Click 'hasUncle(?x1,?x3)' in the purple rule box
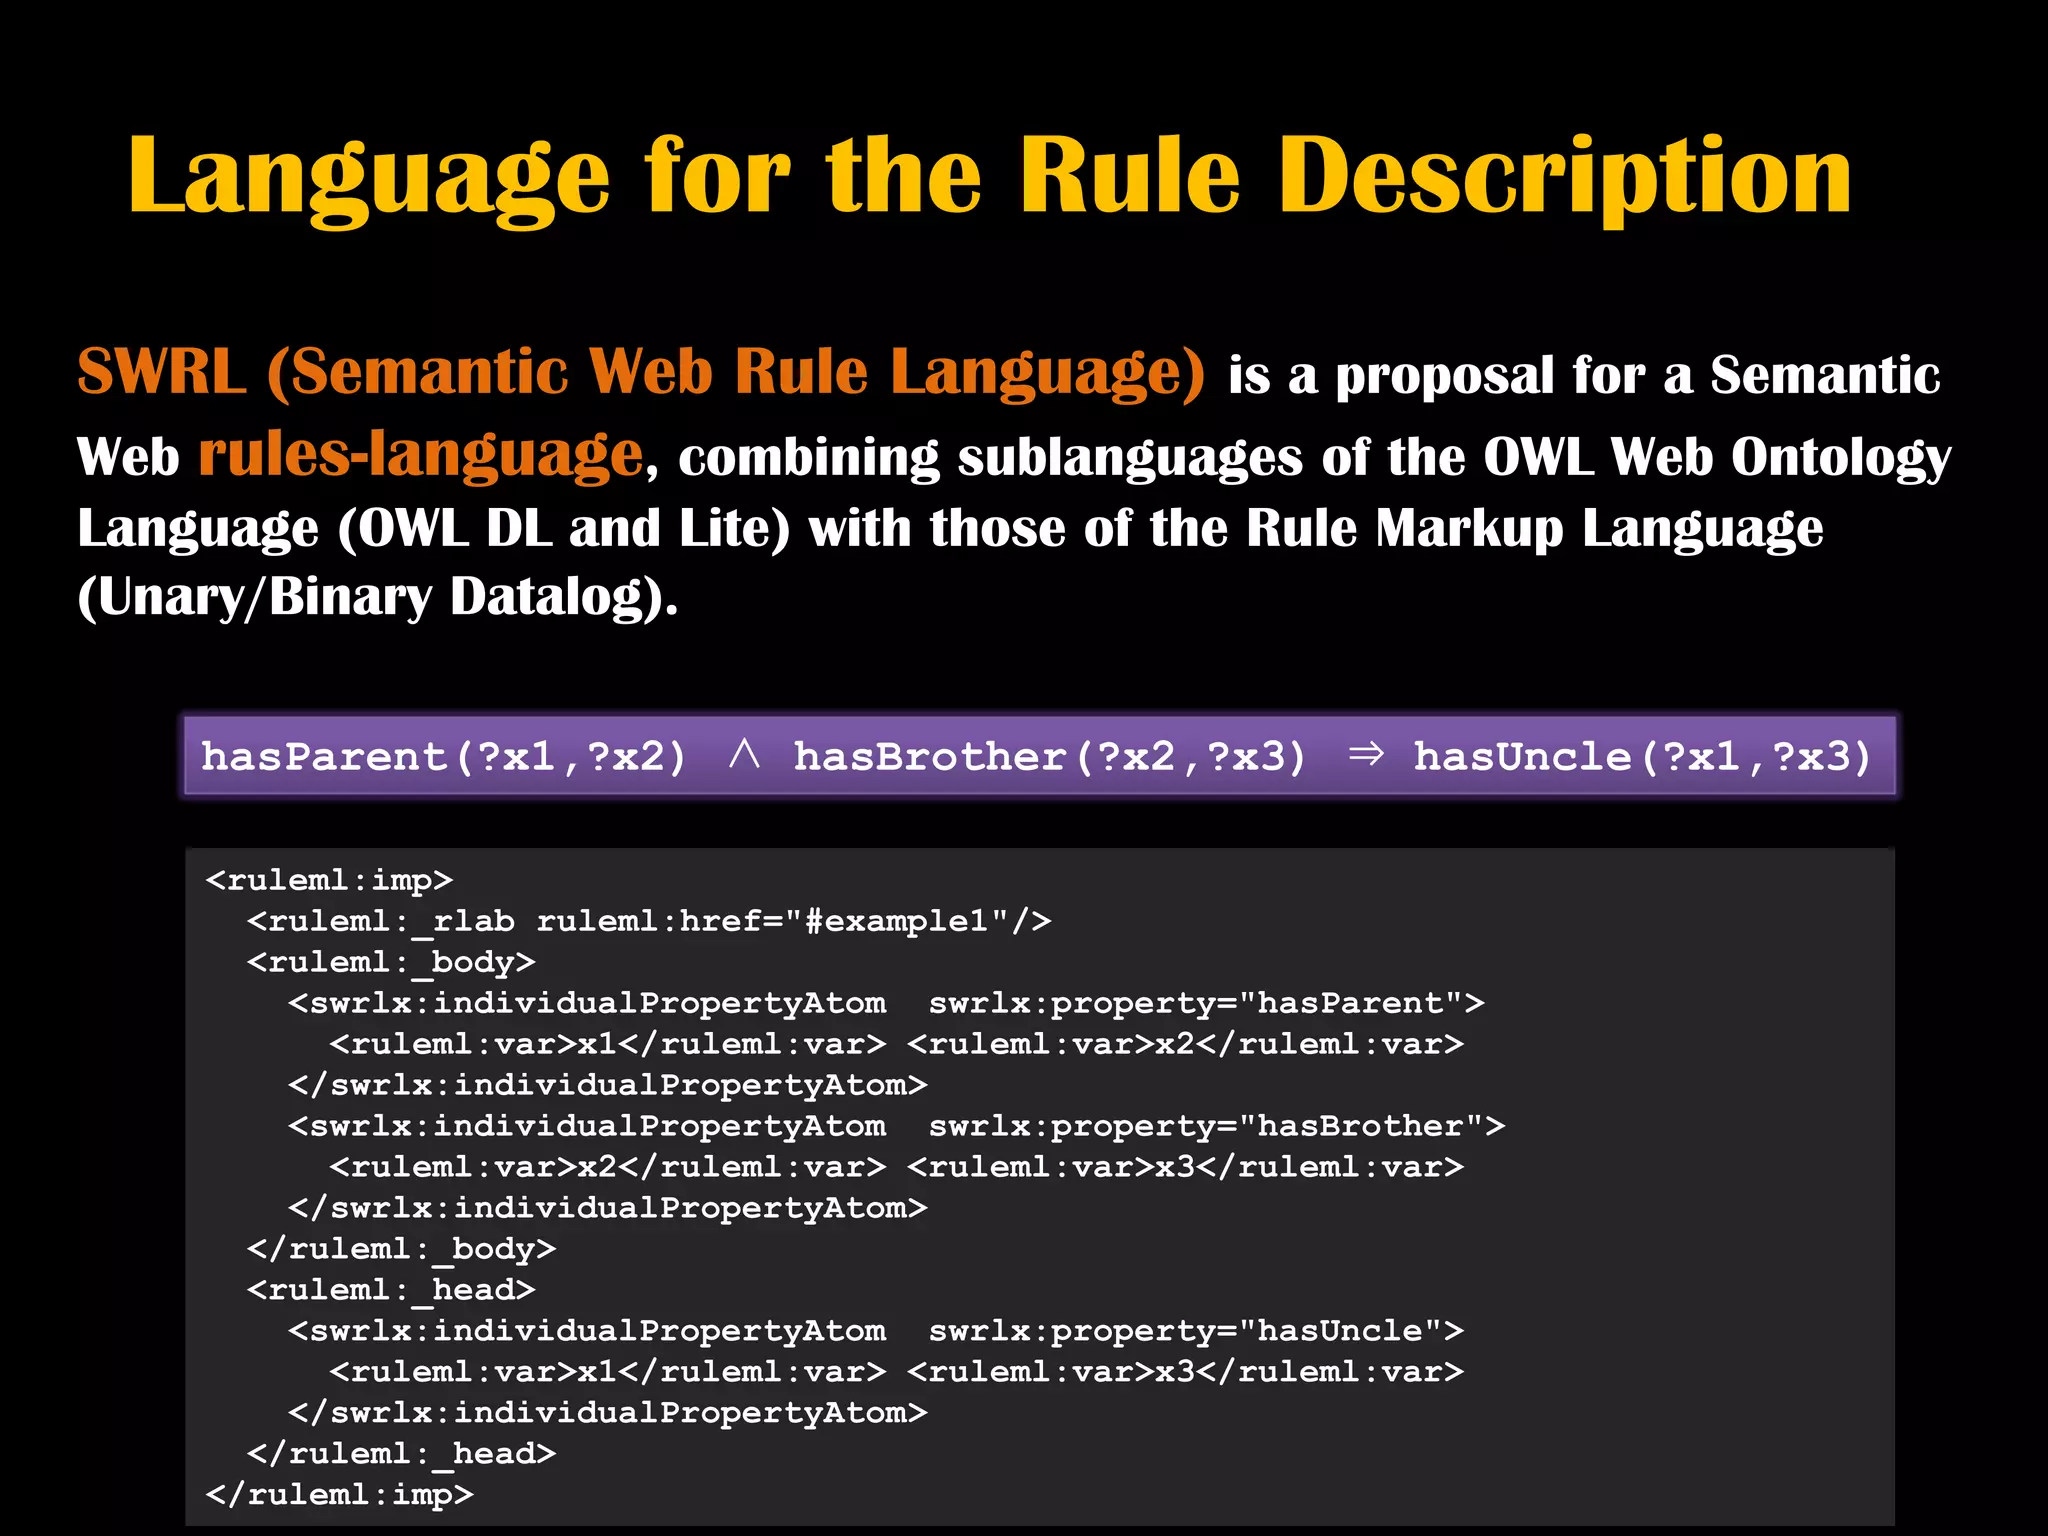The height and width of the screenshot is (1536, 2048). click(x=1642, y=757)
